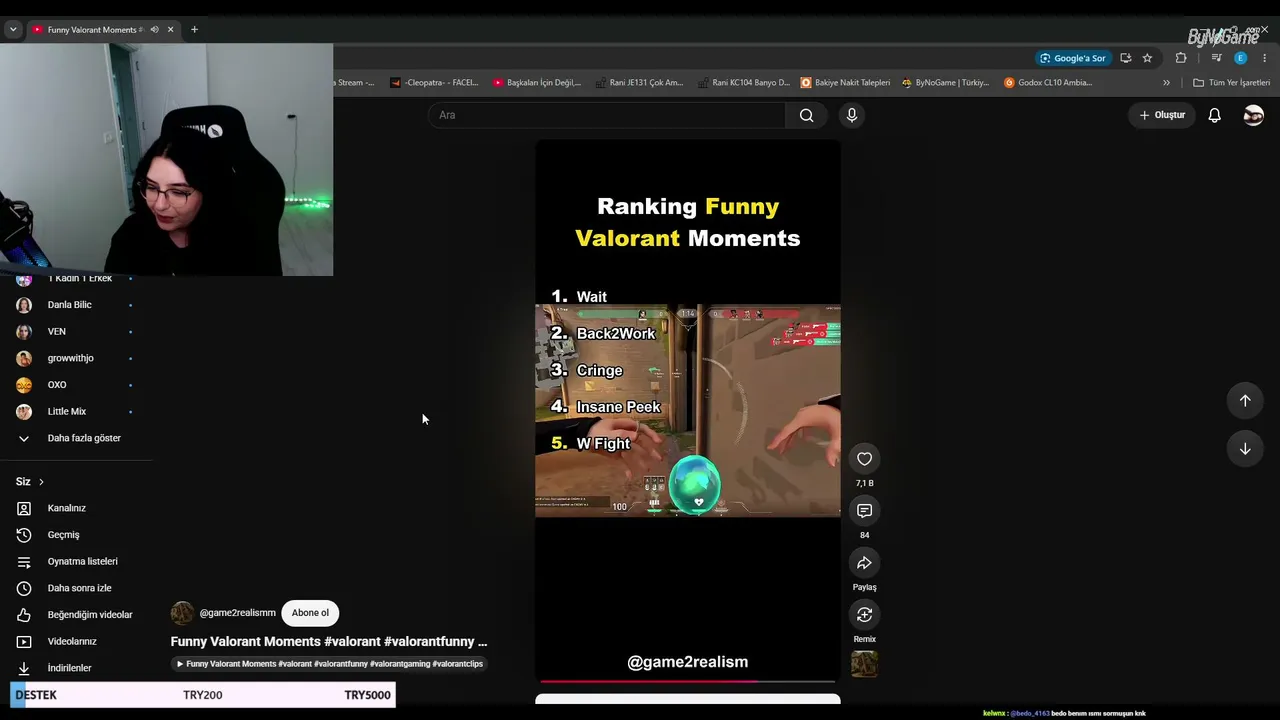Open the comments on this short
The image size is (1280, 720).
[864, 511]
